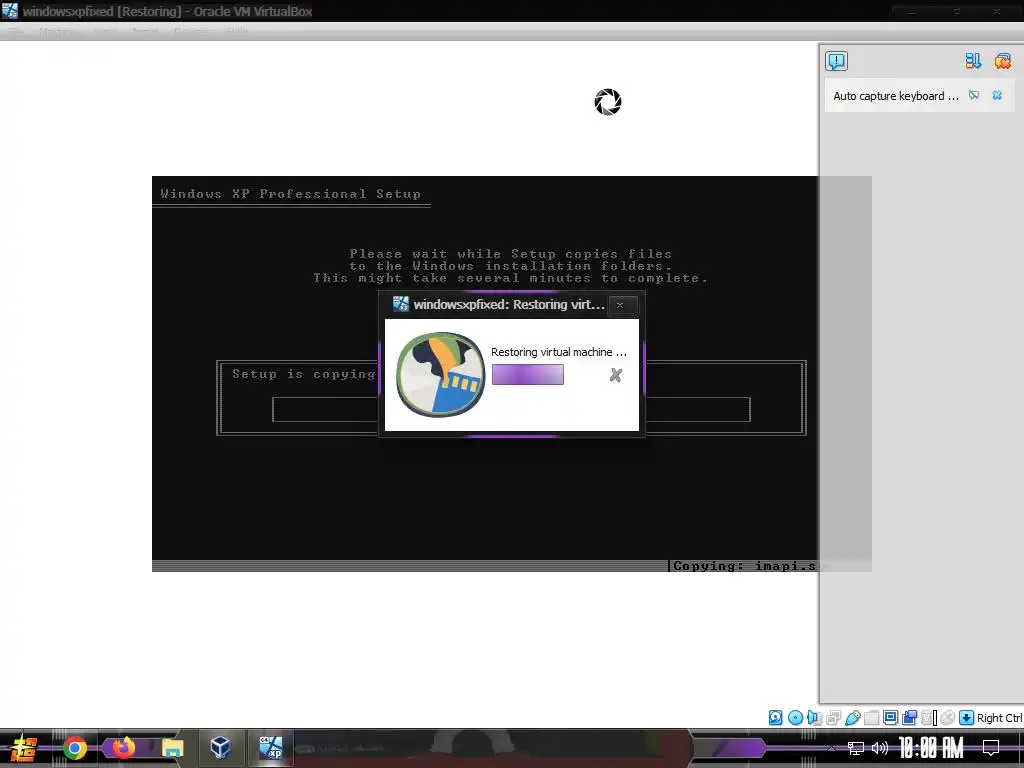Click the notification sort order icon

(973, 61)
